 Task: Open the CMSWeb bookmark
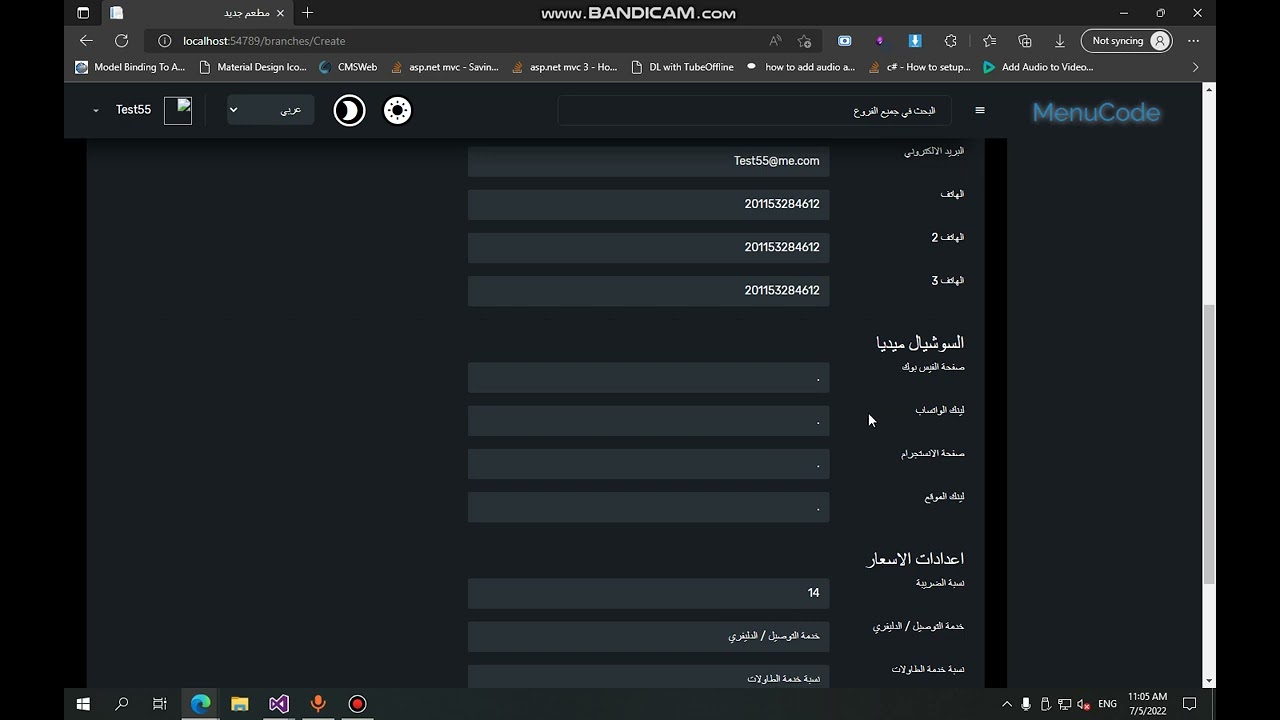pos(348,67)
